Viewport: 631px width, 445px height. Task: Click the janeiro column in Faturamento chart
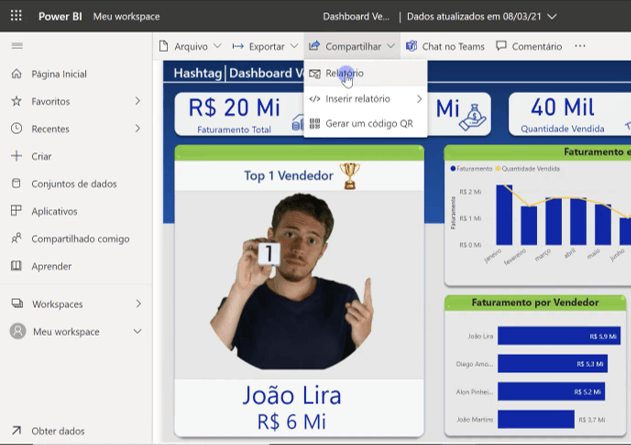[x=504, y=215]
